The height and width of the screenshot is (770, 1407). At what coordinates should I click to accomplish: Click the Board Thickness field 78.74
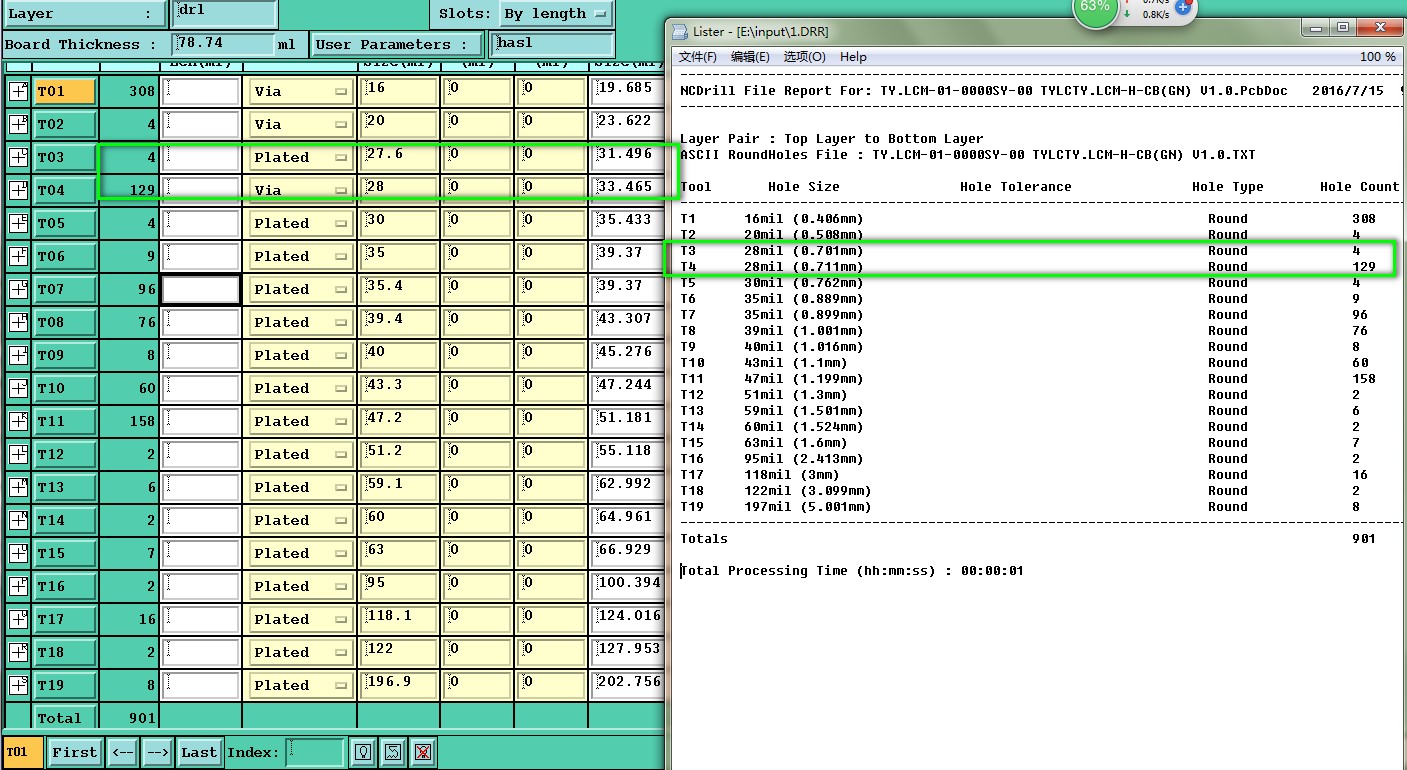224,44
